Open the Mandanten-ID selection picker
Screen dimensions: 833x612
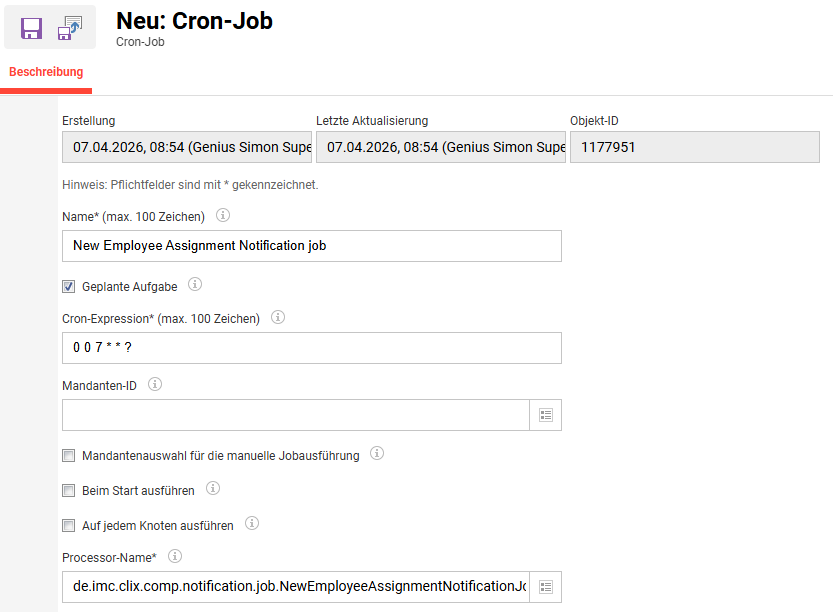(x=546, y=414)
